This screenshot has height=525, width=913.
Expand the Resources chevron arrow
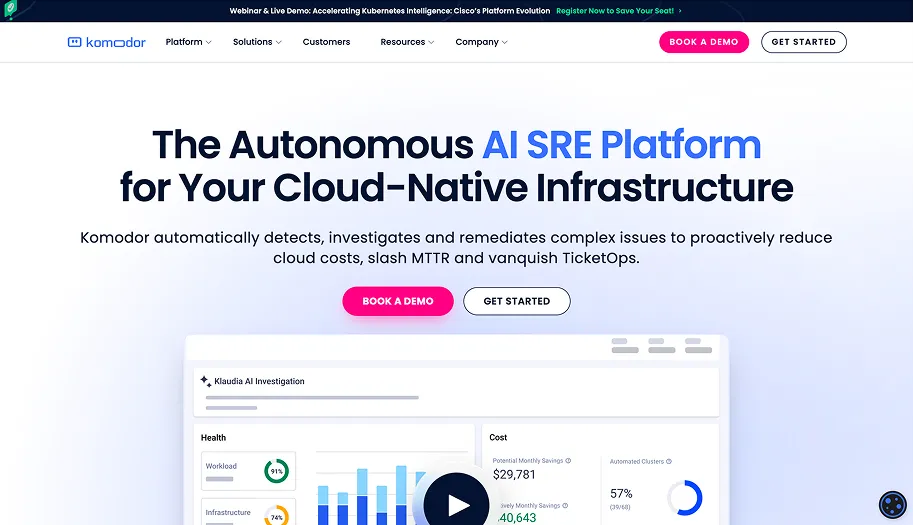[431, 42]
